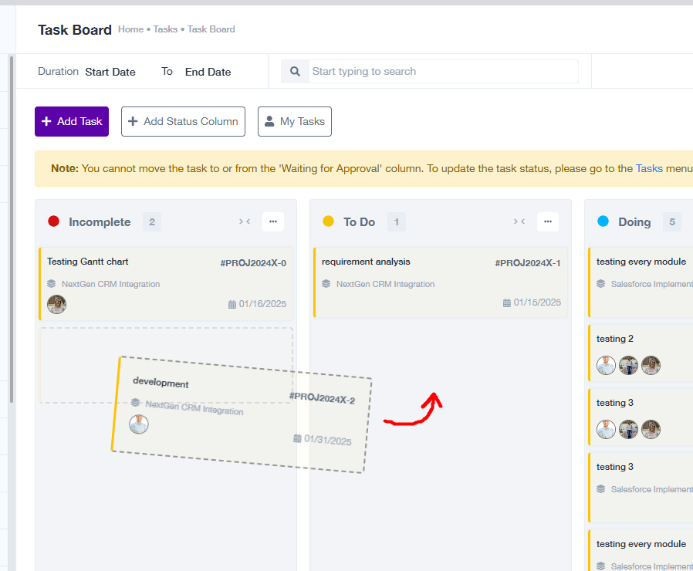
Task: Click the project stack icon on Testing Gantt chart
Action: click(51, 284)
